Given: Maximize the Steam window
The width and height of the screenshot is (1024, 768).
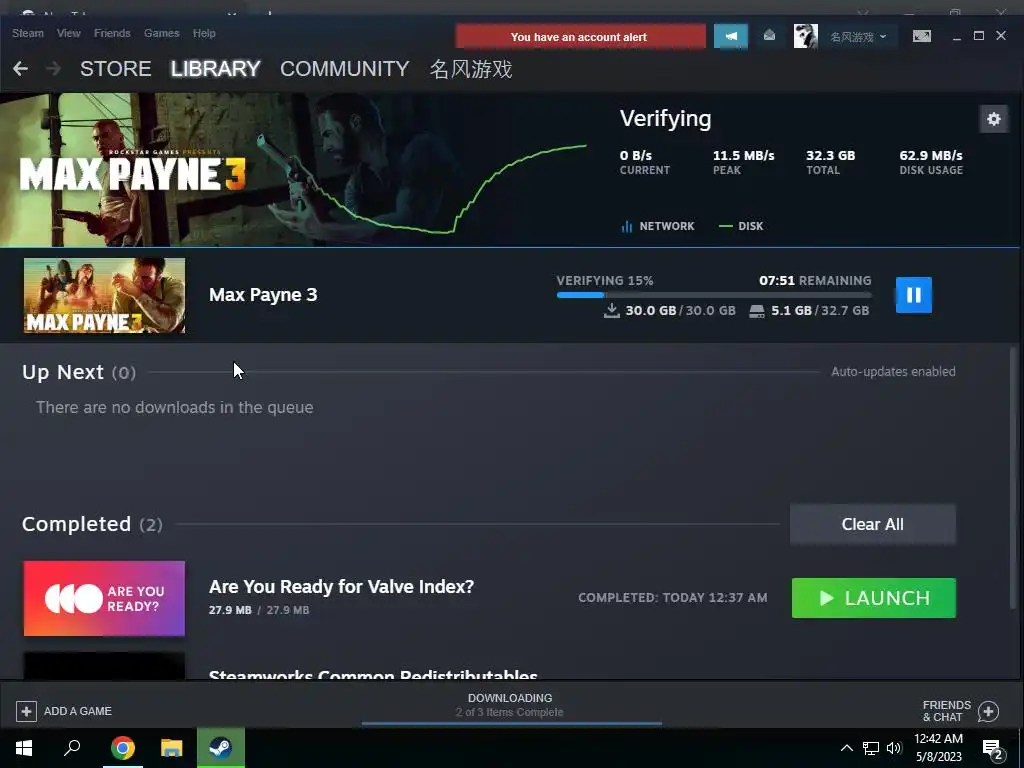Looking at the screenshot, I should click(978, 36).
